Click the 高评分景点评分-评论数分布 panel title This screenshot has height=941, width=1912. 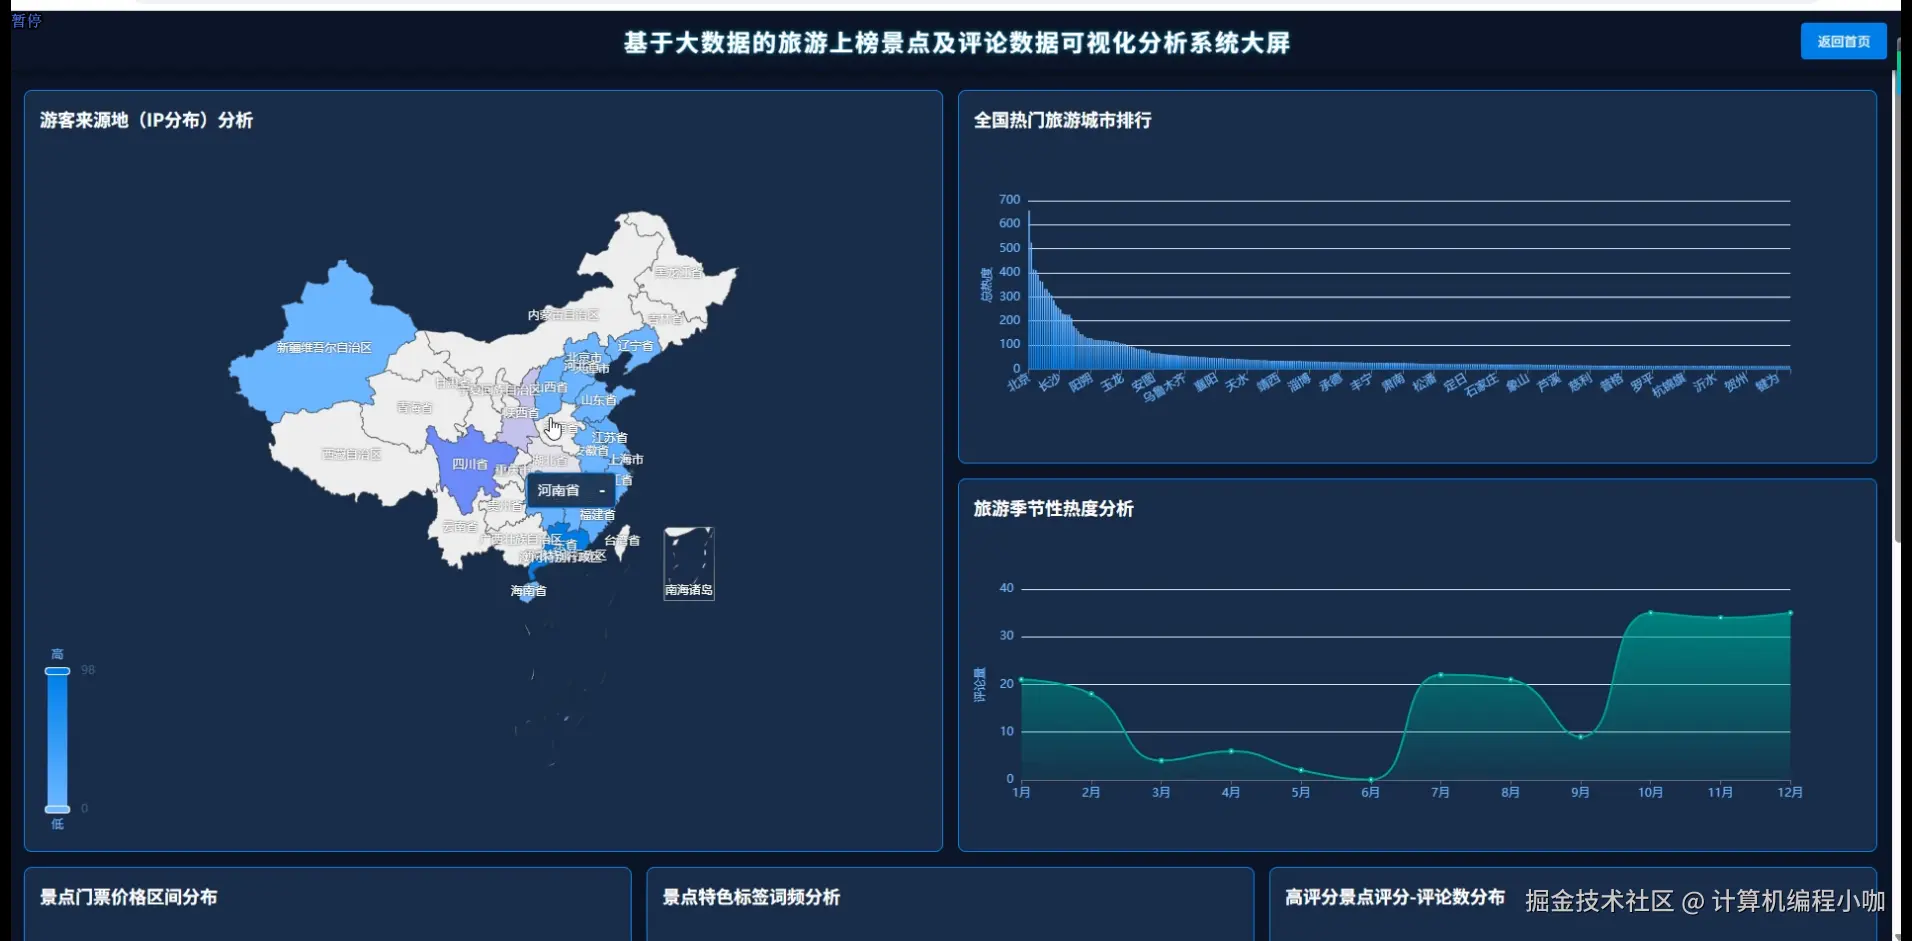(1394, 897)
